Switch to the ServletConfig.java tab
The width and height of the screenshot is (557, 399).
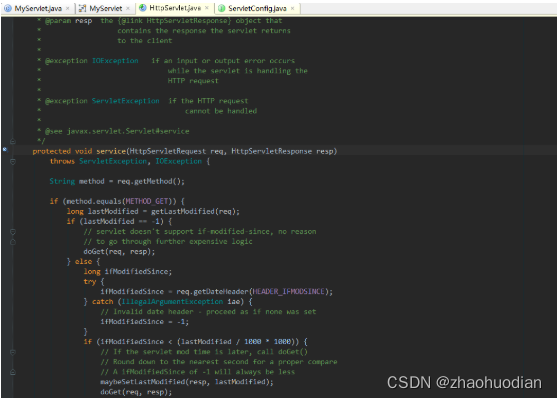(257, 8)
